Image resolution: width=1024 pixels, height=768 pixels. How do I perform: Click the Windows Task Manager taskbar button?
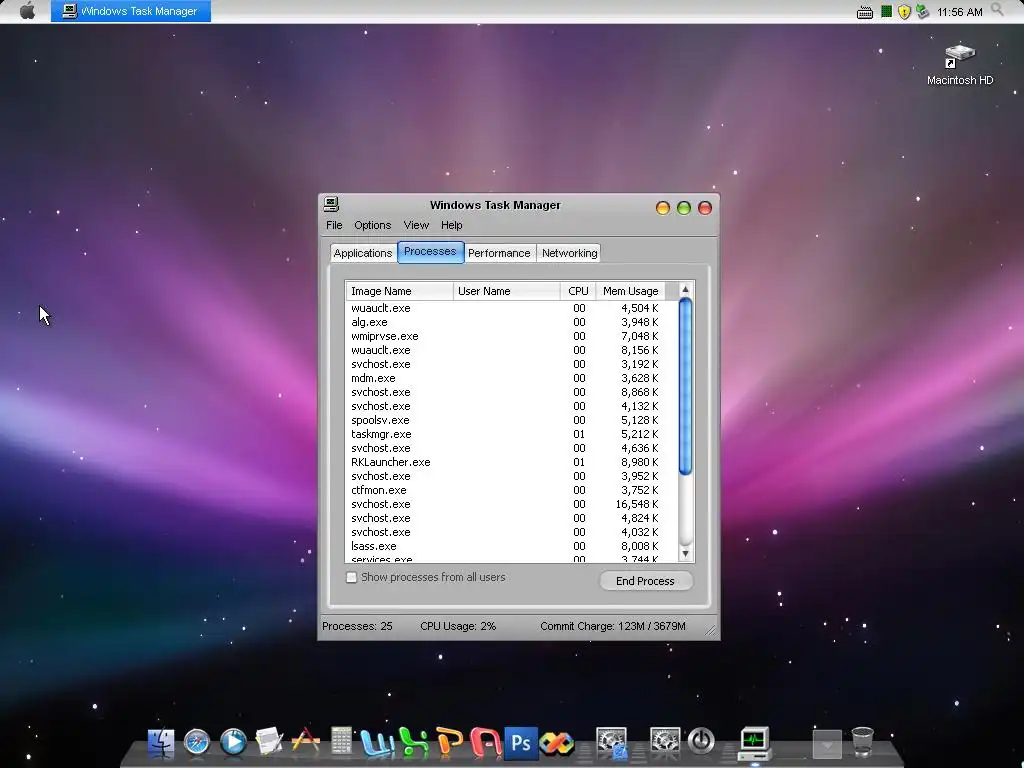[x=131, y=11]
